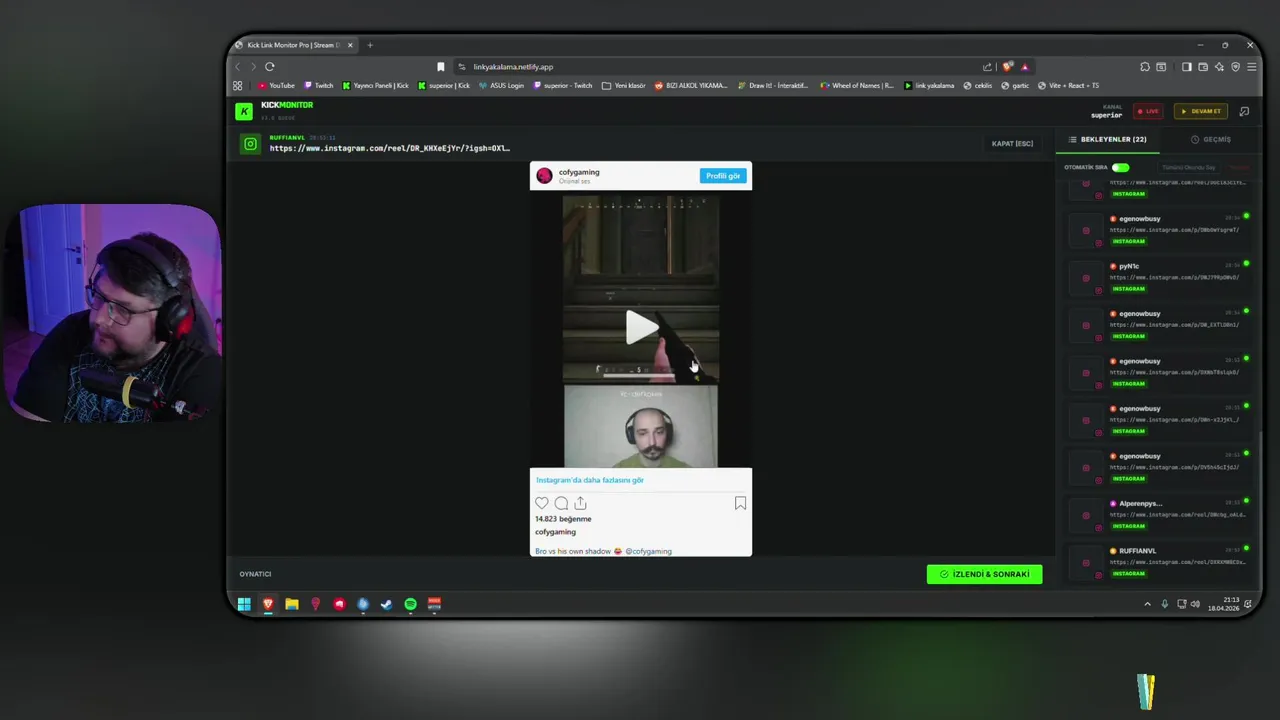Click the red LIVE indicator button

[1148, 111]
